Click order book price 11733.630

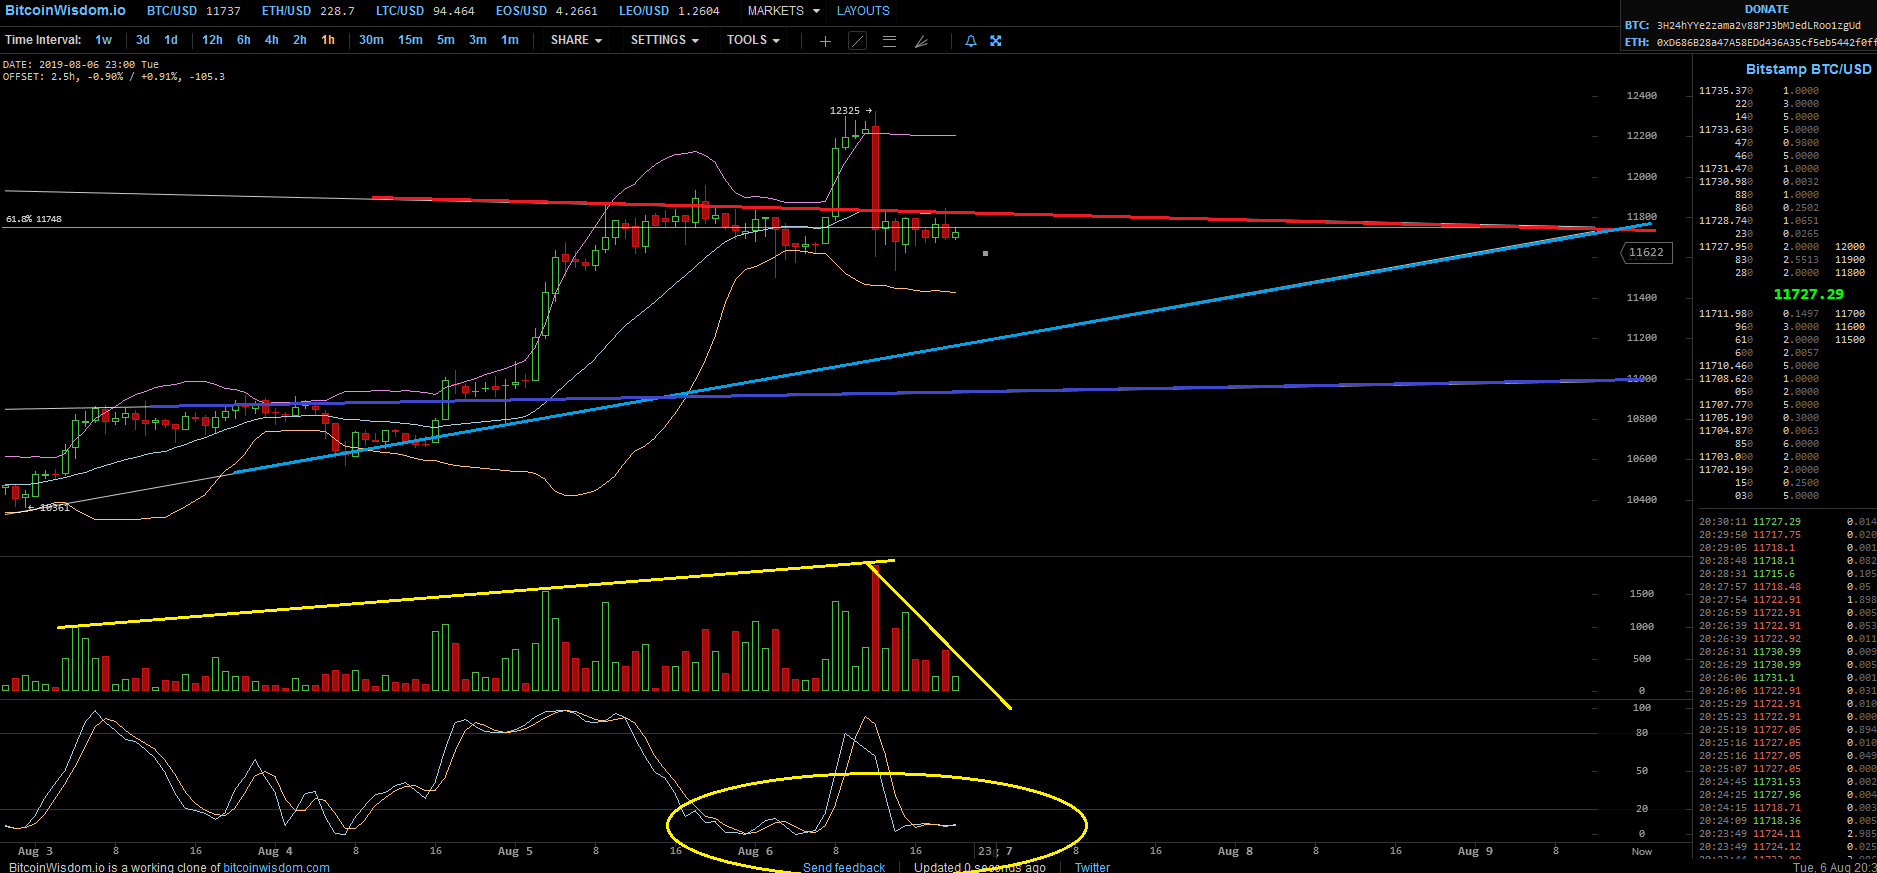[1726, 130]
